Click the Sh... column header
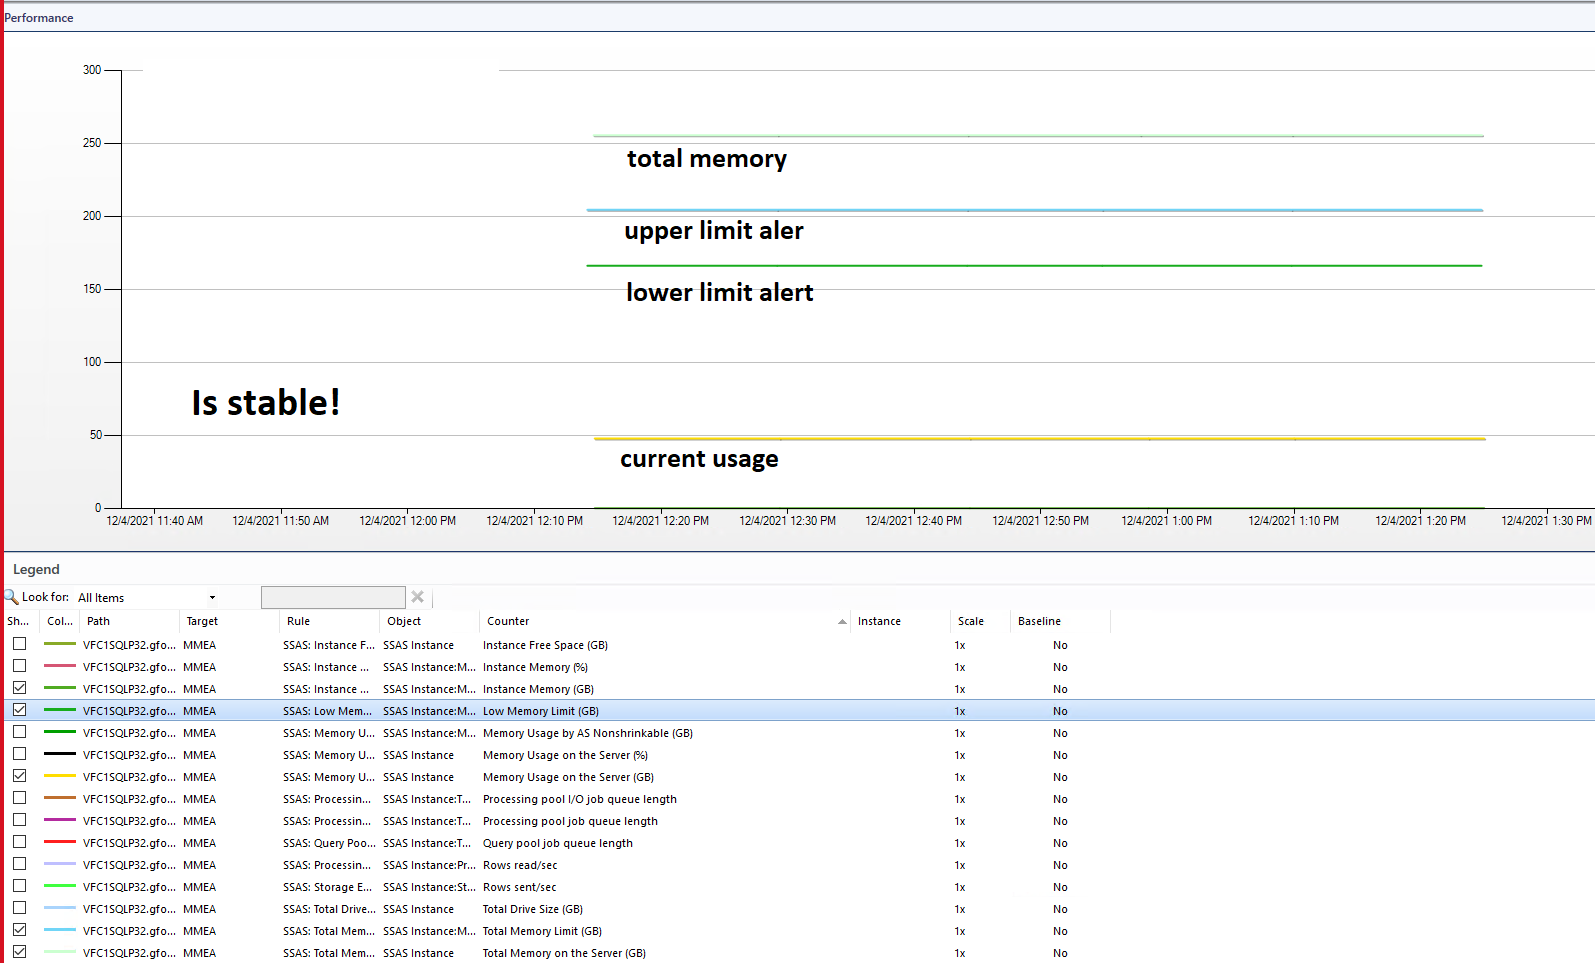 (x=20, y=621)
